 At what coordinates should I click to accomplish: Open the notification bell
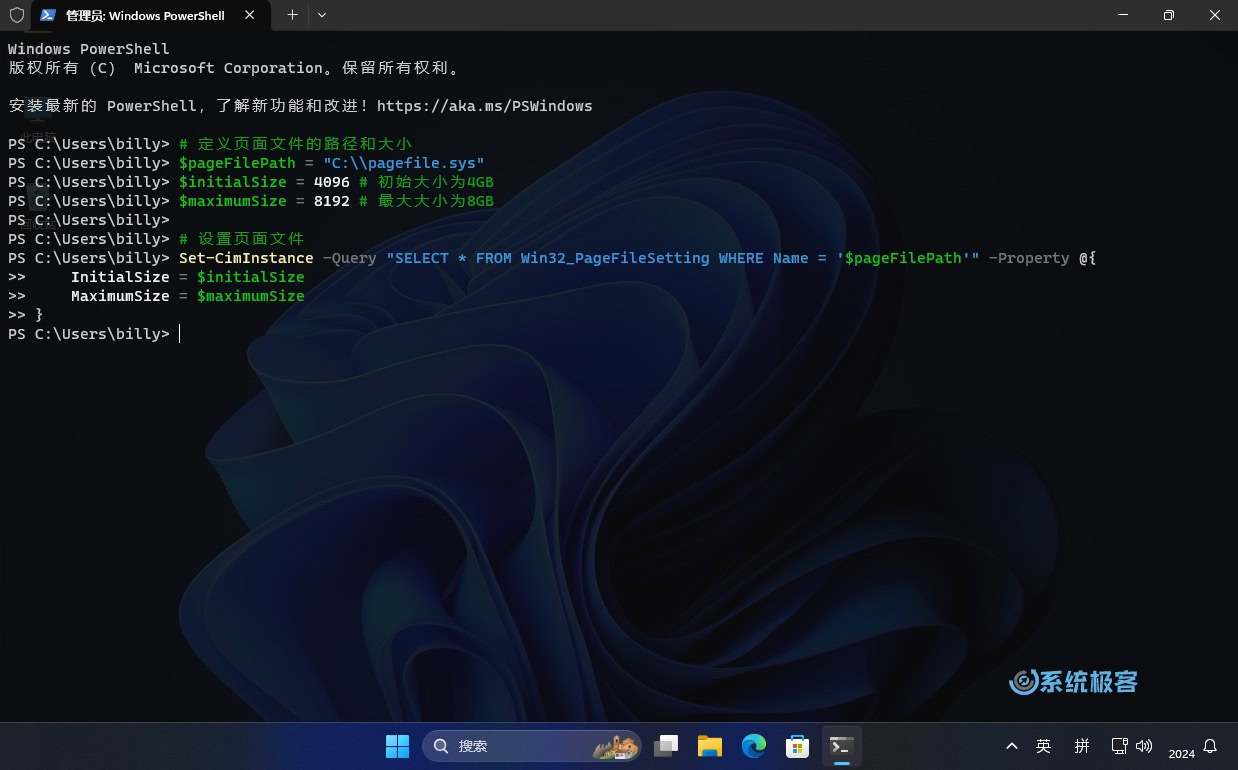click(x=1210, y=746)
